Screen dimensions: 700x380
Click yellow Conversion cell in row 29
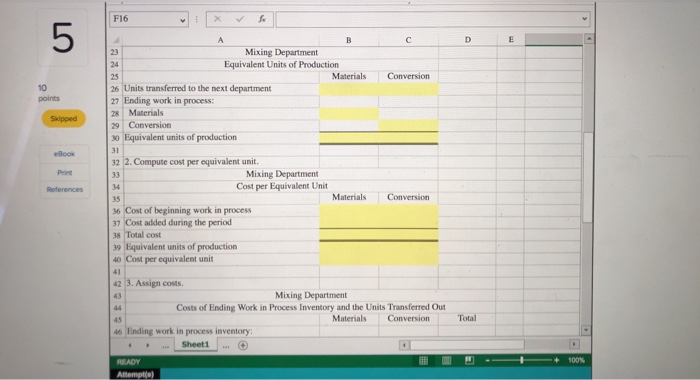click(x=408, y=125)
